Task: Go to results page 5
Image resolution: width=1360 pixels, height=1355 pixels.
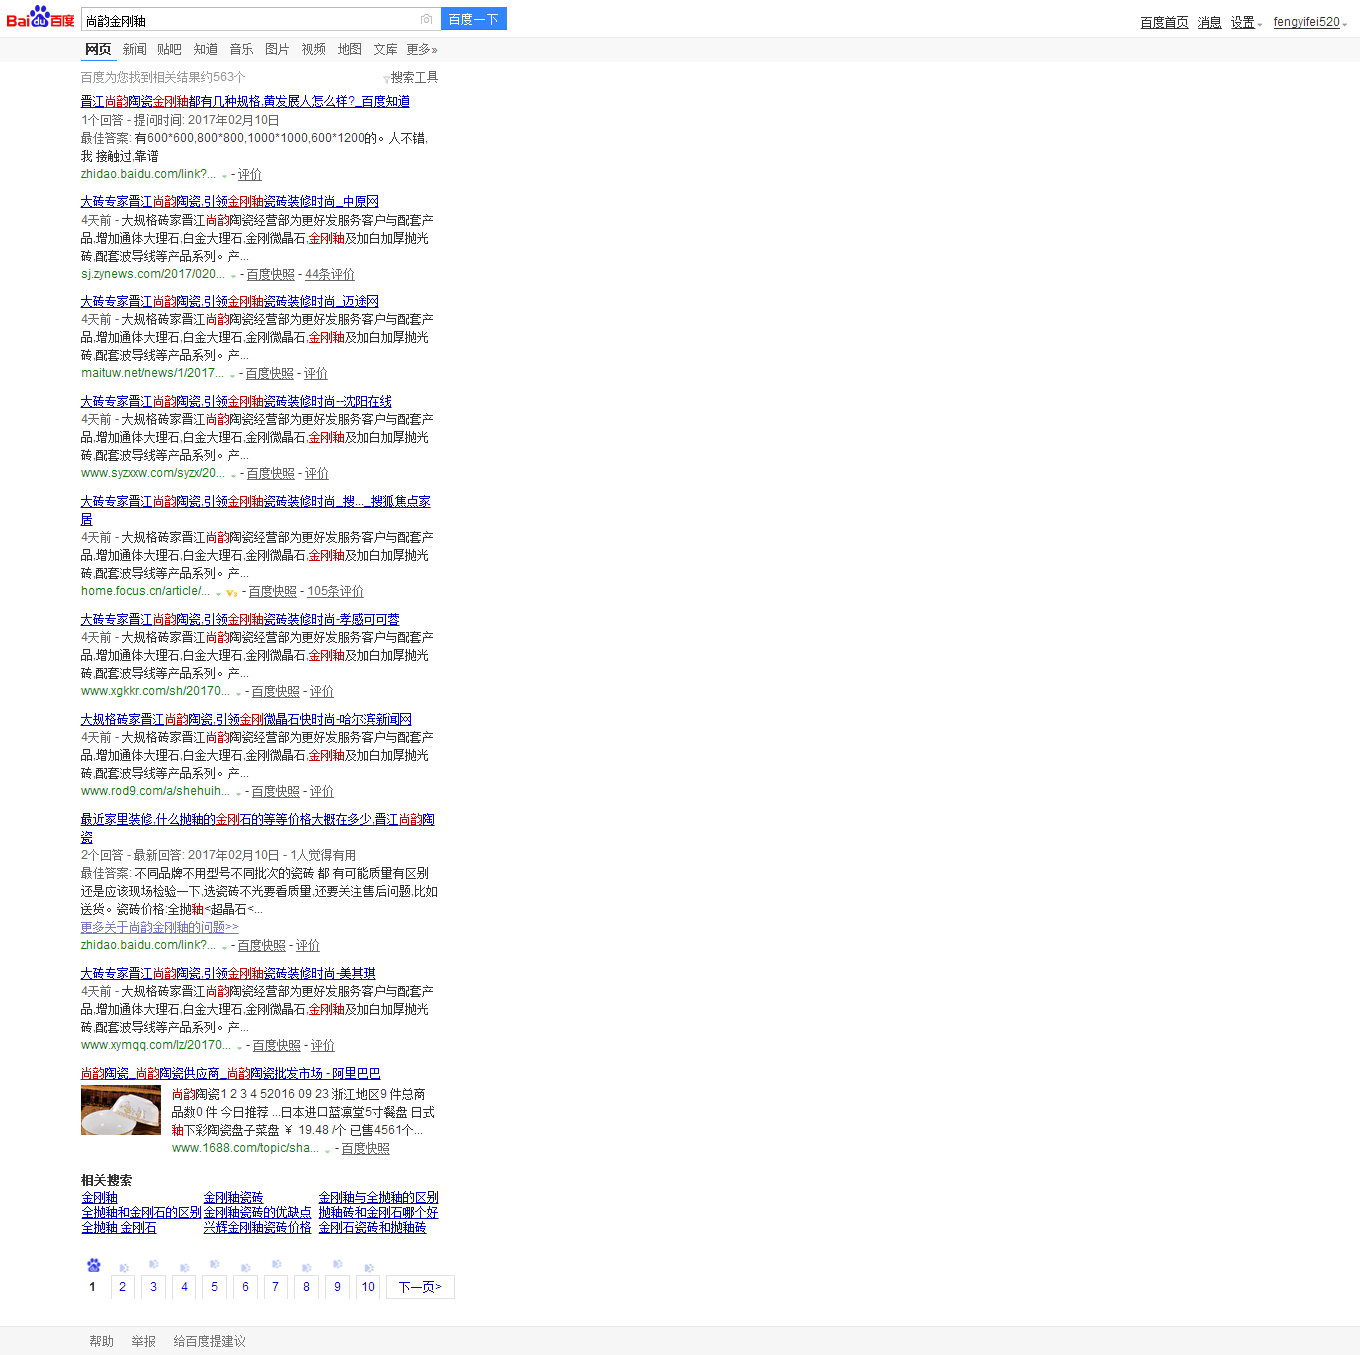Action: [214, 1287]
